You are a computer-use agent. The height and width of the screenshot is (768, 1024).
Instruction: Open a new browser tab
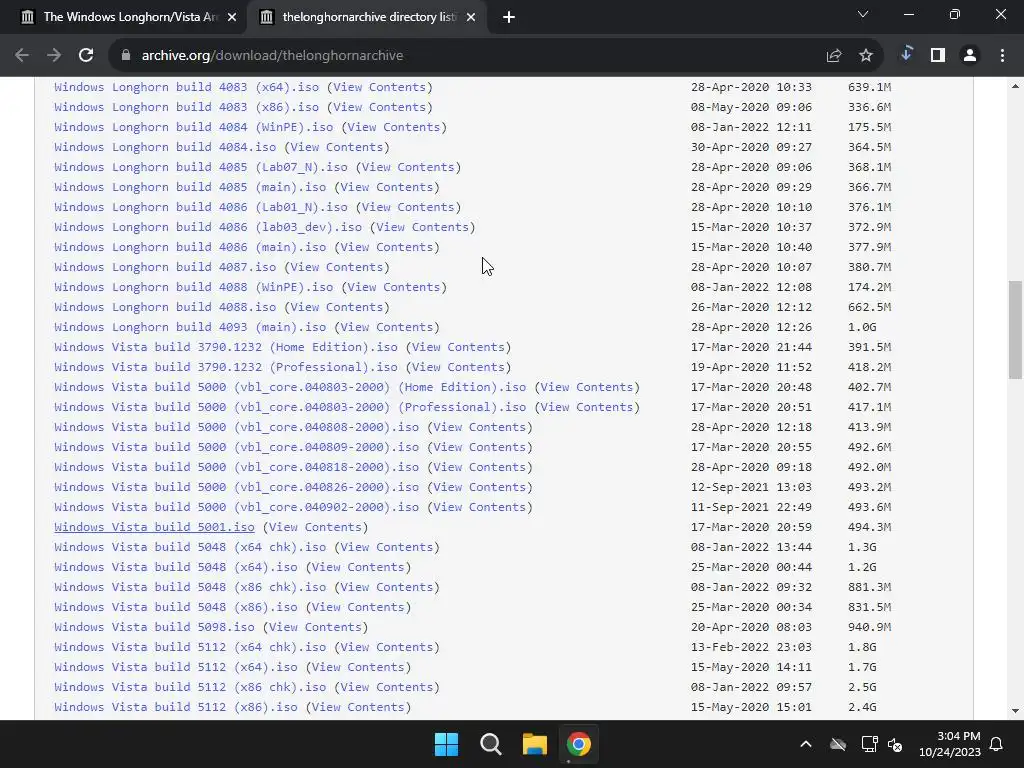509,17
